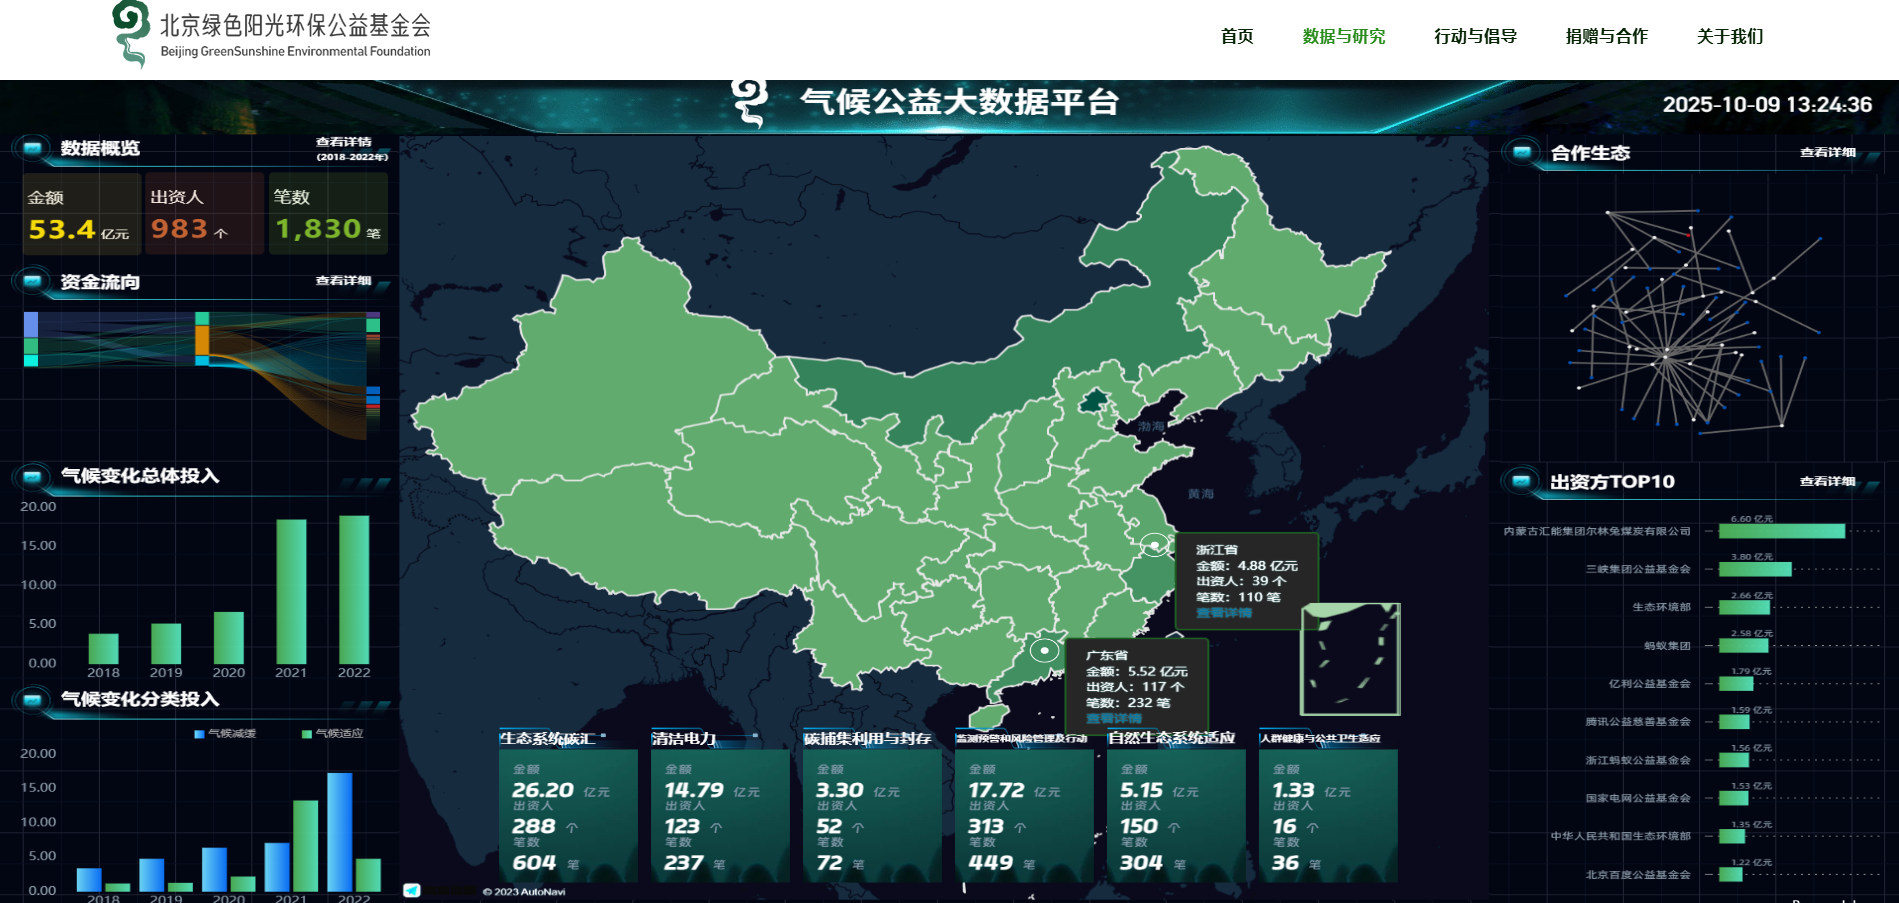This screenshot has width=1899, height=903.
Task: Click the South China Sea inset map
Action: tap(1350, 658)
